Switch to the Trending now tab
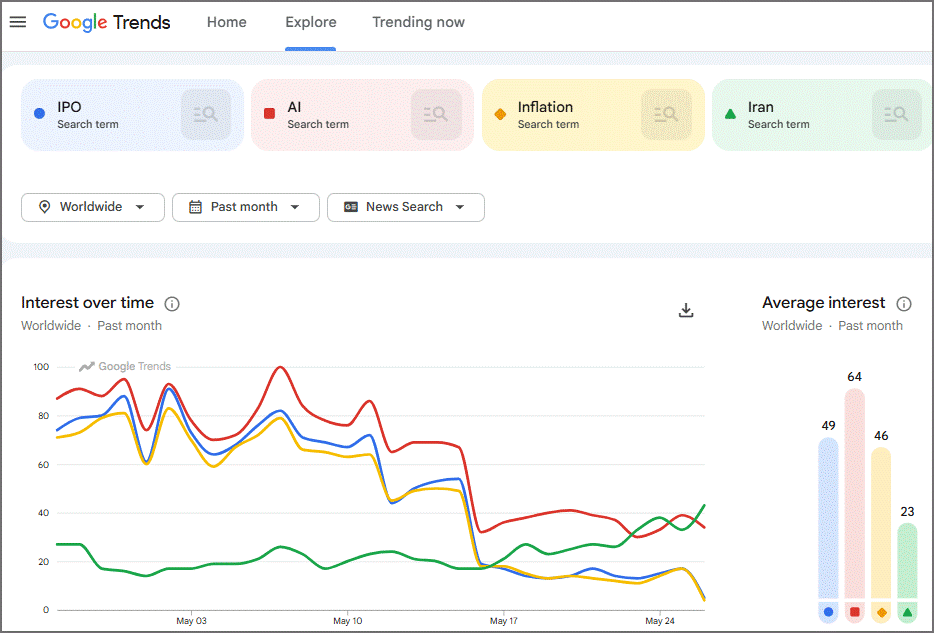 pos(418,22)
